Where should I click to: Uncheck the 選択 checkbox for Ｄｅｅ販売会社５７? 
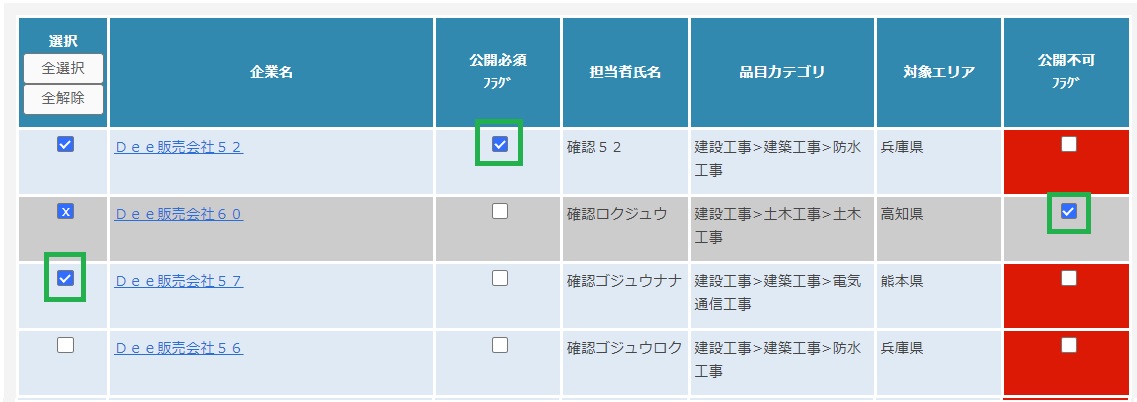tap(65, 278)
